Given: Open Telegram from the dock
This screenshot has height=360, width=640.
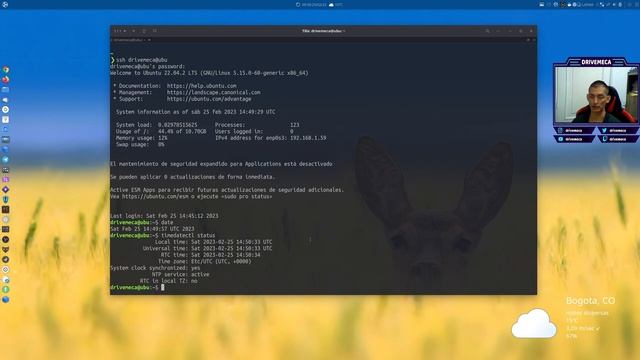Looking at the screenshot, I should pyautogui.click(x=5, y=160).
